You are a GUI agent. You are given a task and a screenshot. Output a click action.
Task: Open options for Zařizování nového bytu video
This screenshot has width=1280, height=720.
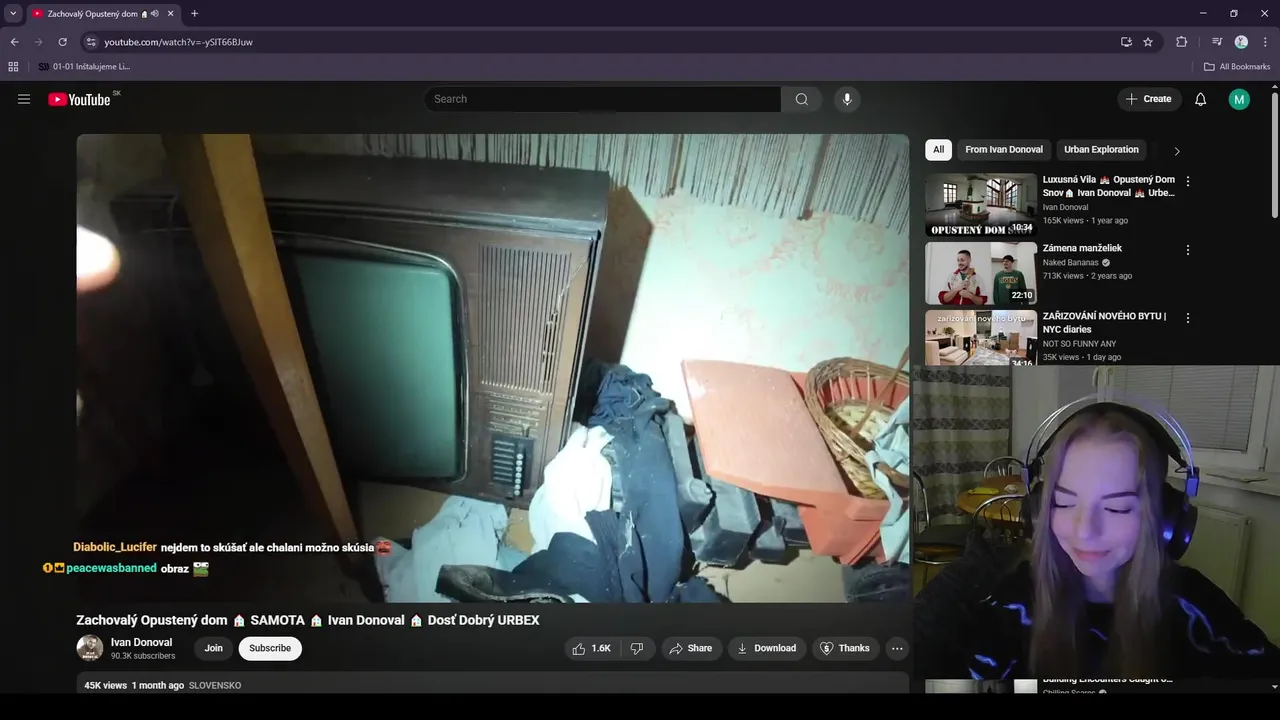(x=1188, y=318)
